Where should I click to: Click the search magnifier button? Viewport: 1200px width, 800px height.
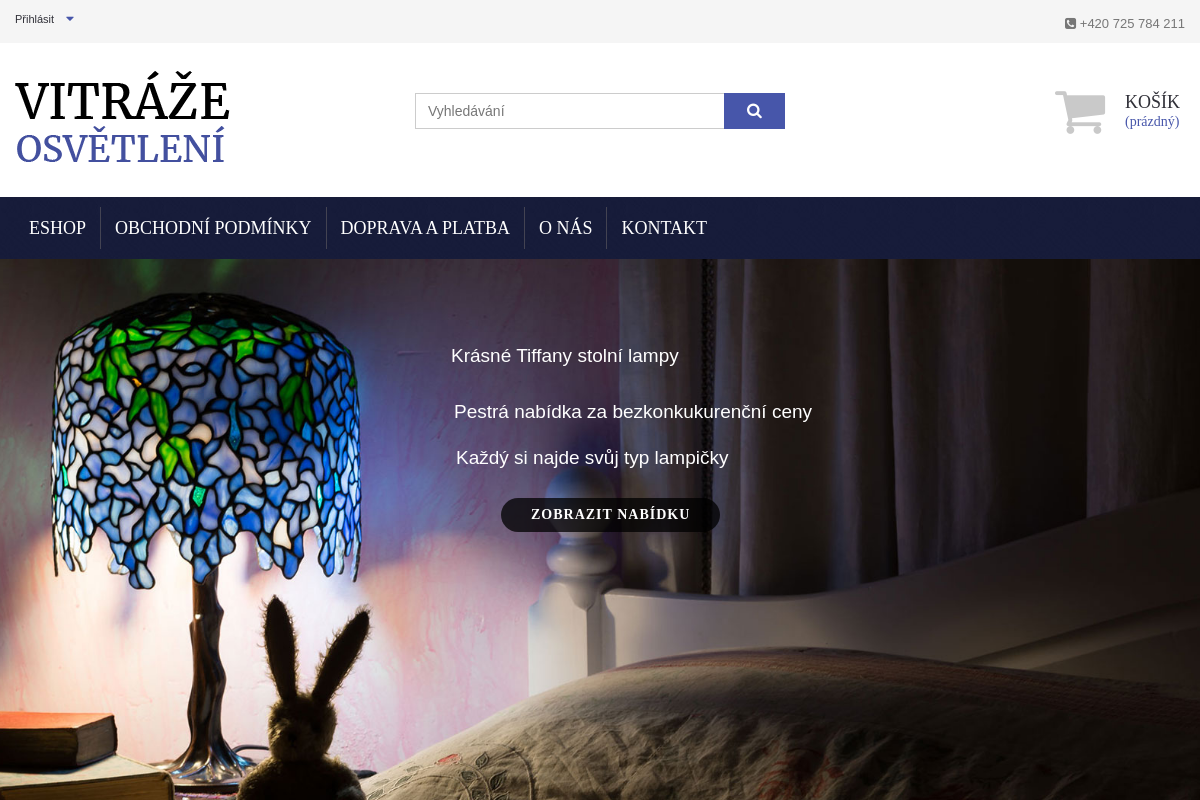click(x=754, y=111)
